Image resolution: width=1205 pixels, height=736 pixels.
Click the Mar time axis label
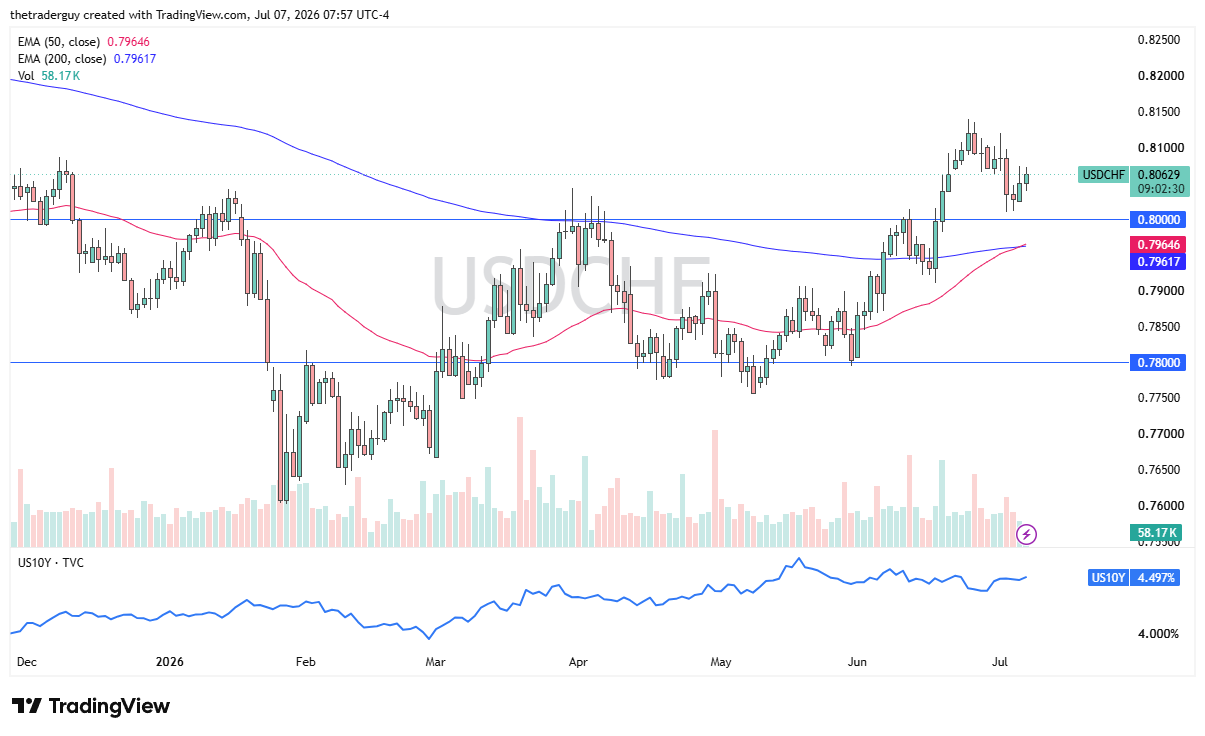coord(435,662)
